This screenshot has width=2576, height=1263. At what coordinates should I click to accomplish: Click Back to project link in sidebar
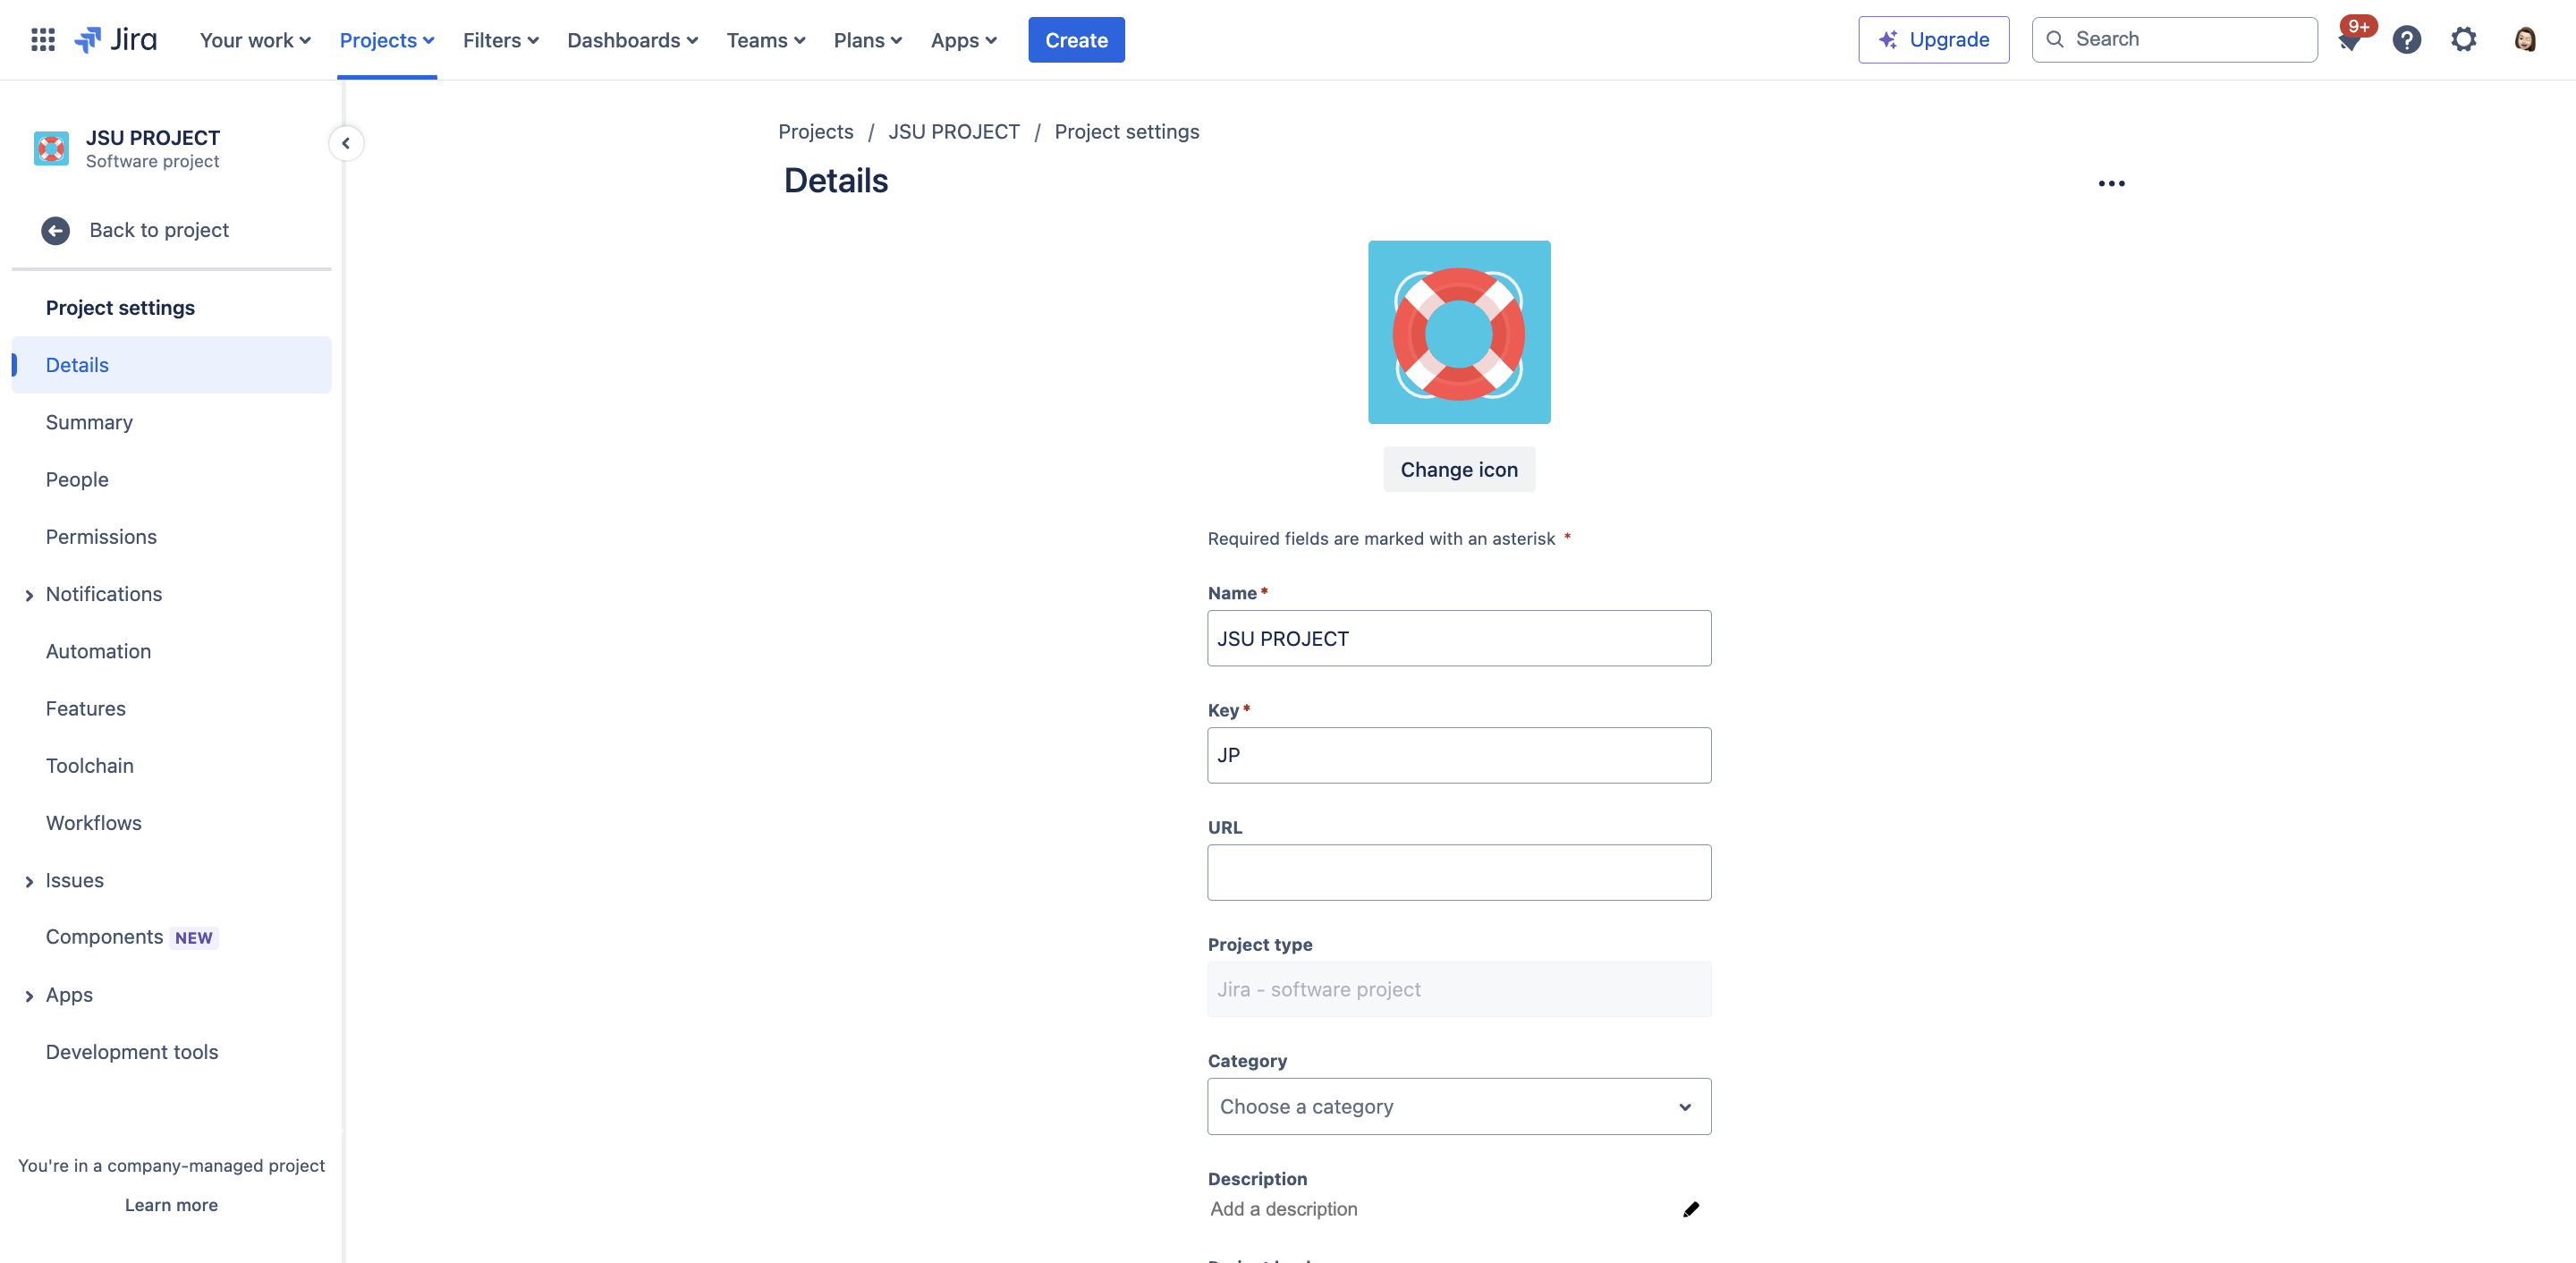(x=159, y=228)
